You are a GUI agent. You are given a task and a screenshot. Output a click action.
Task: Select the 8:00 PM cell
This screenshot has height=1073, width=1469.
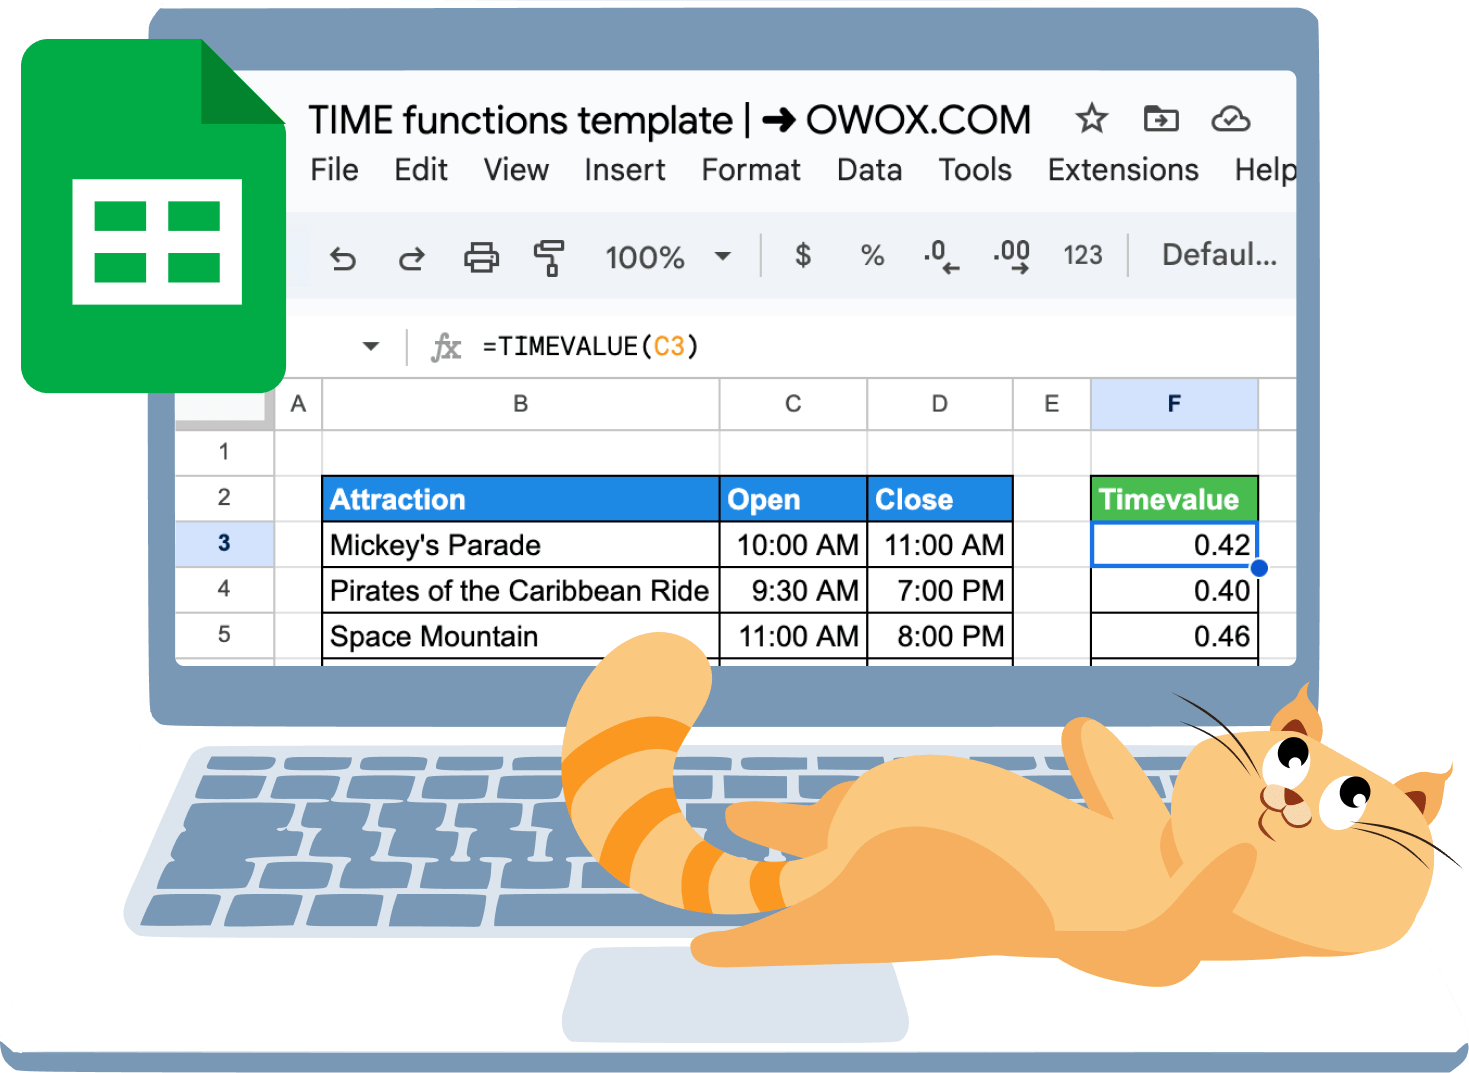pyautogui.click(x=940, y=636)
